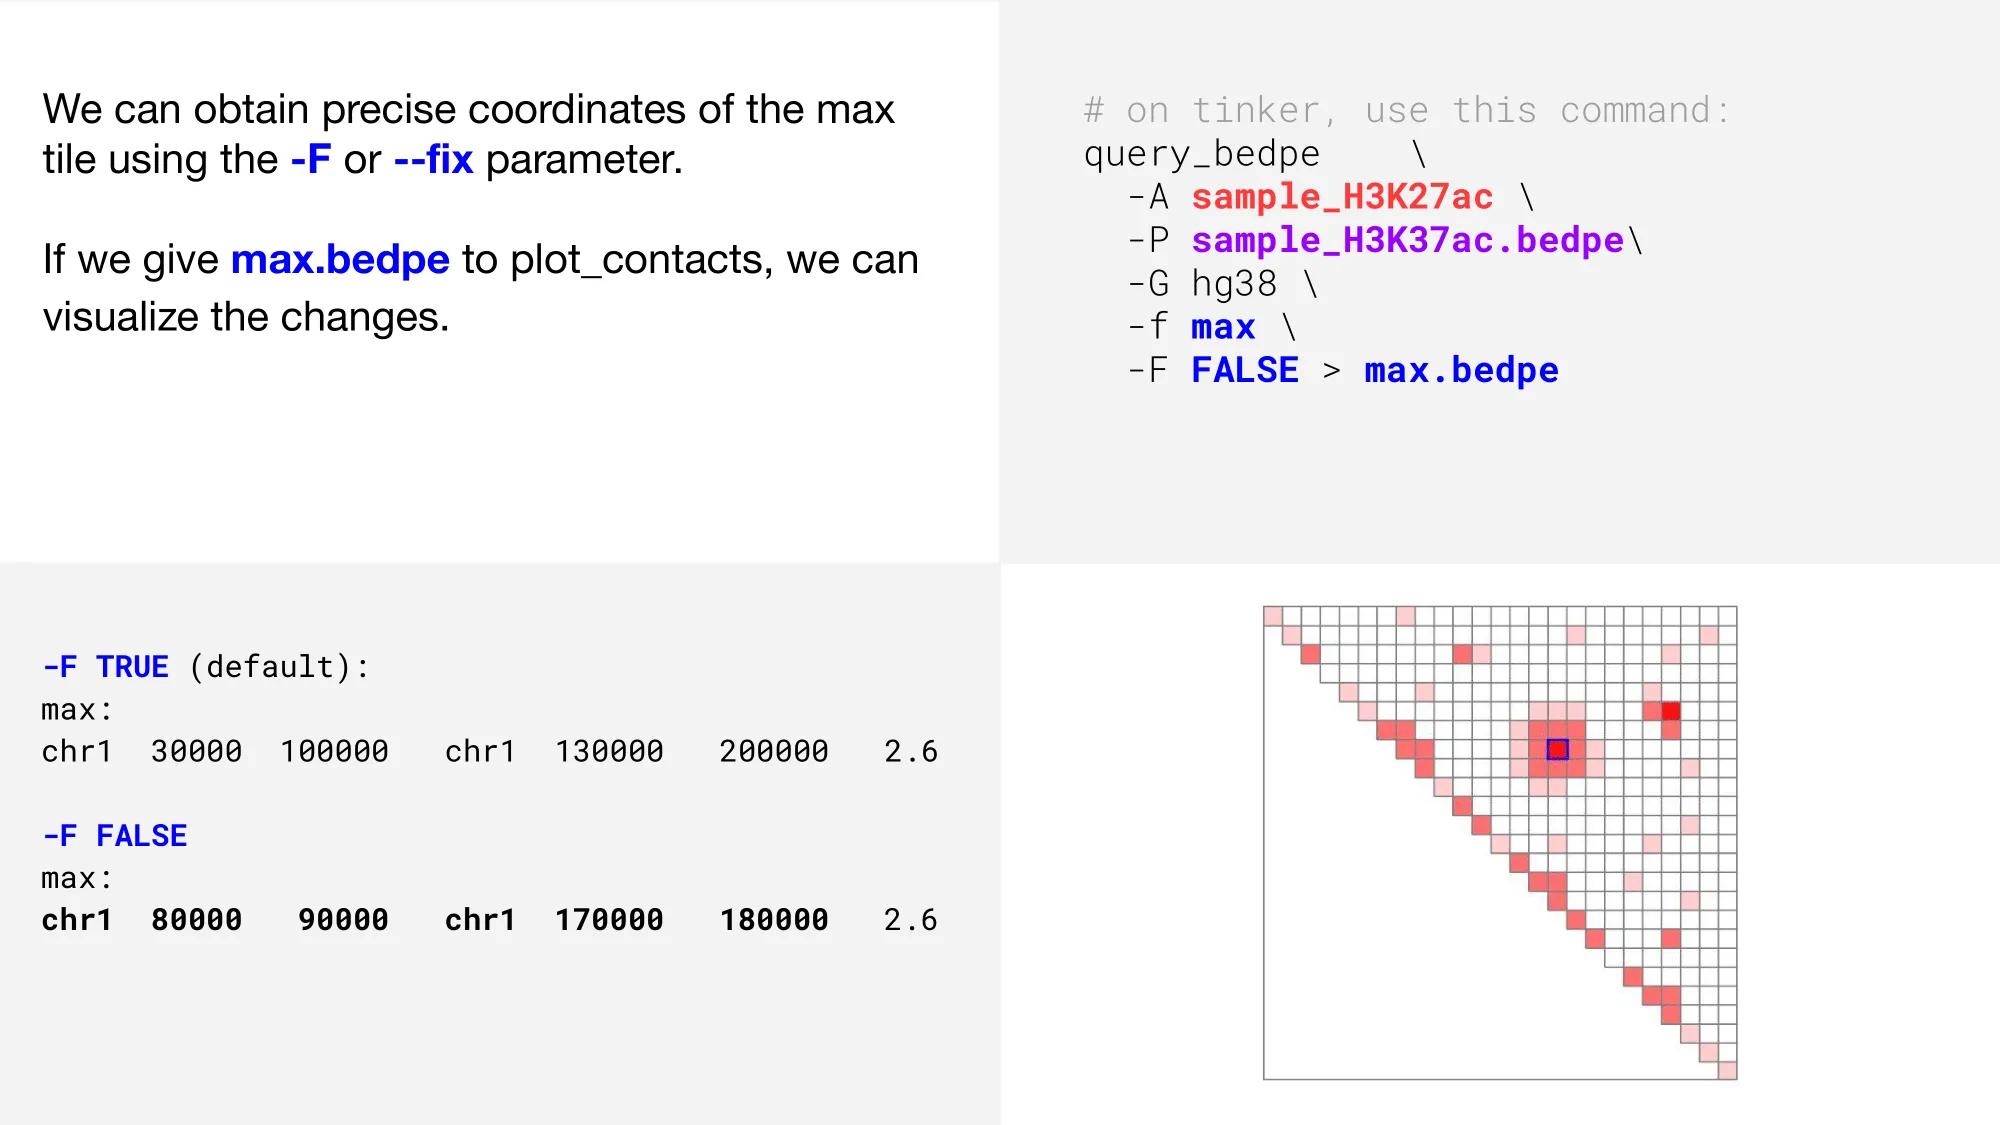This screenshot has height=1125, width=2000.
Task: Click sample_H3K27ac in the command
Action: point(1342,197)
